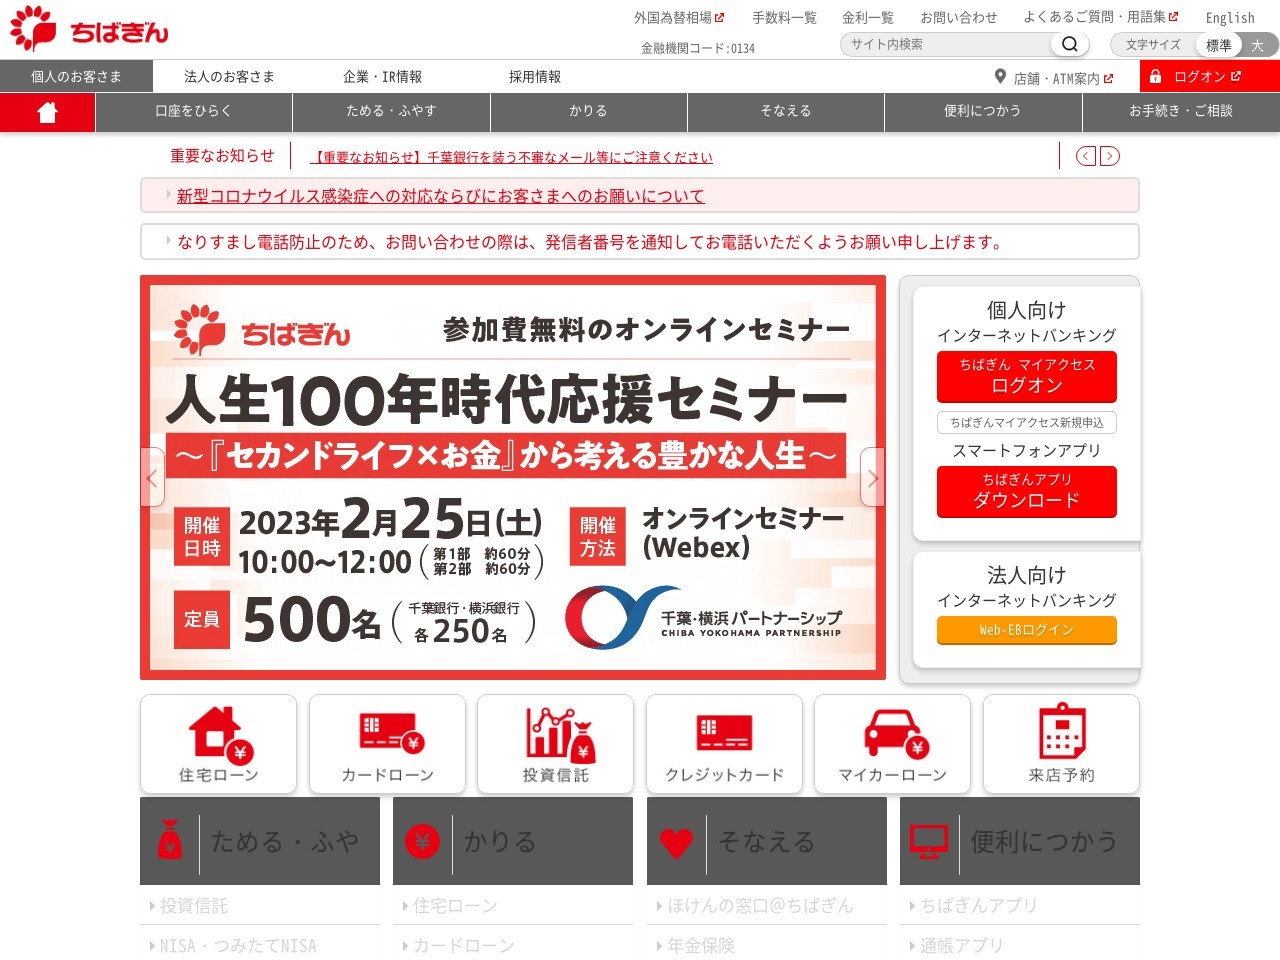Open the そなえる navigation menu

click(786, 111)
